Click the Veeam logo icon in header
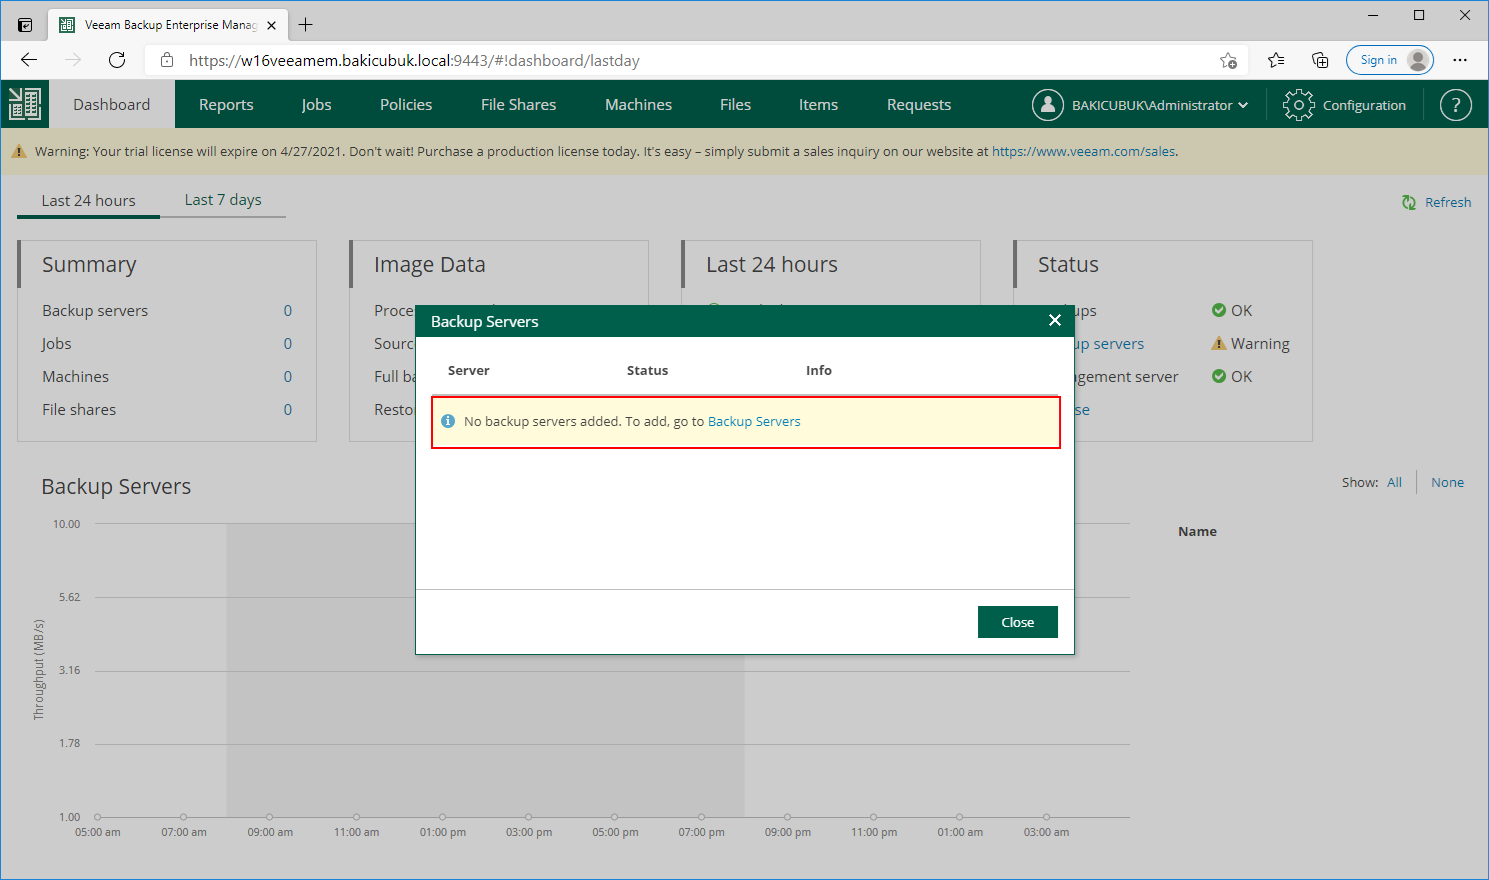Image resolution: width=1489 pixels, height=880 pixels. point(24,104)
